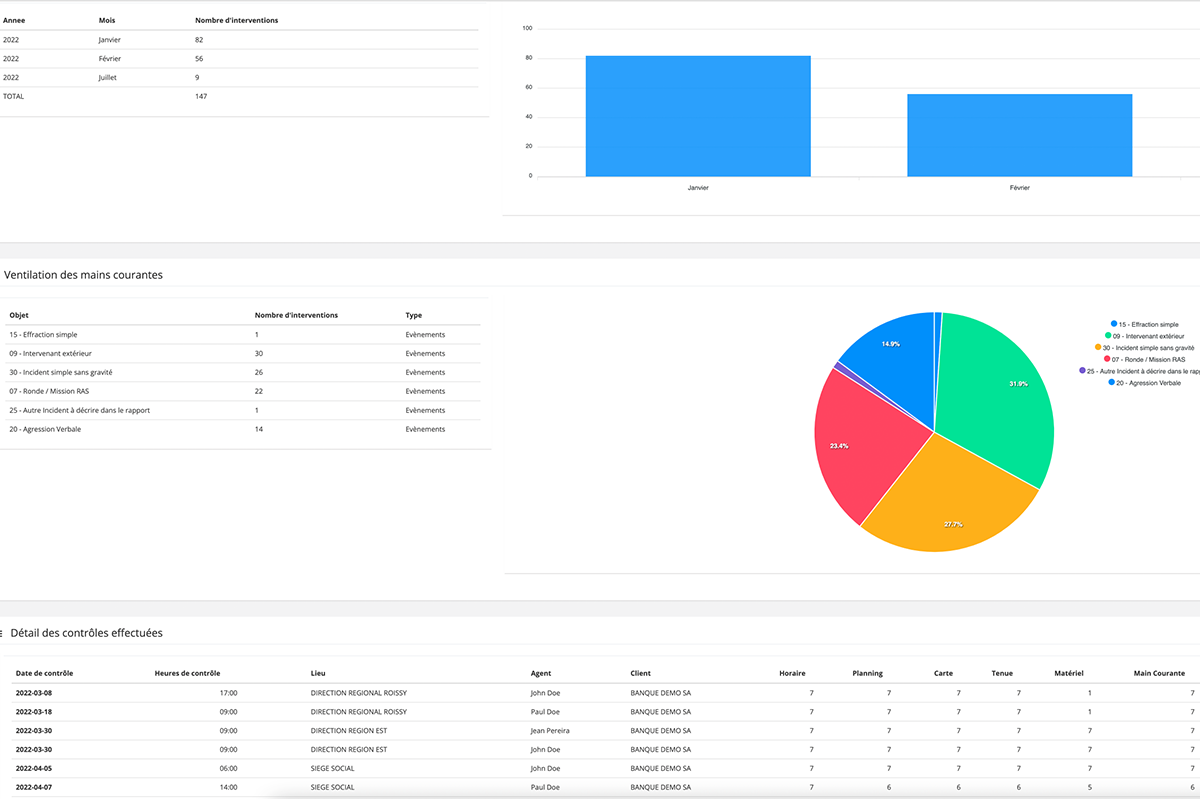Toggle the 15 - Effraction simple legend marker
This screenshot has height=799, width=1200.
[1114, 324]
